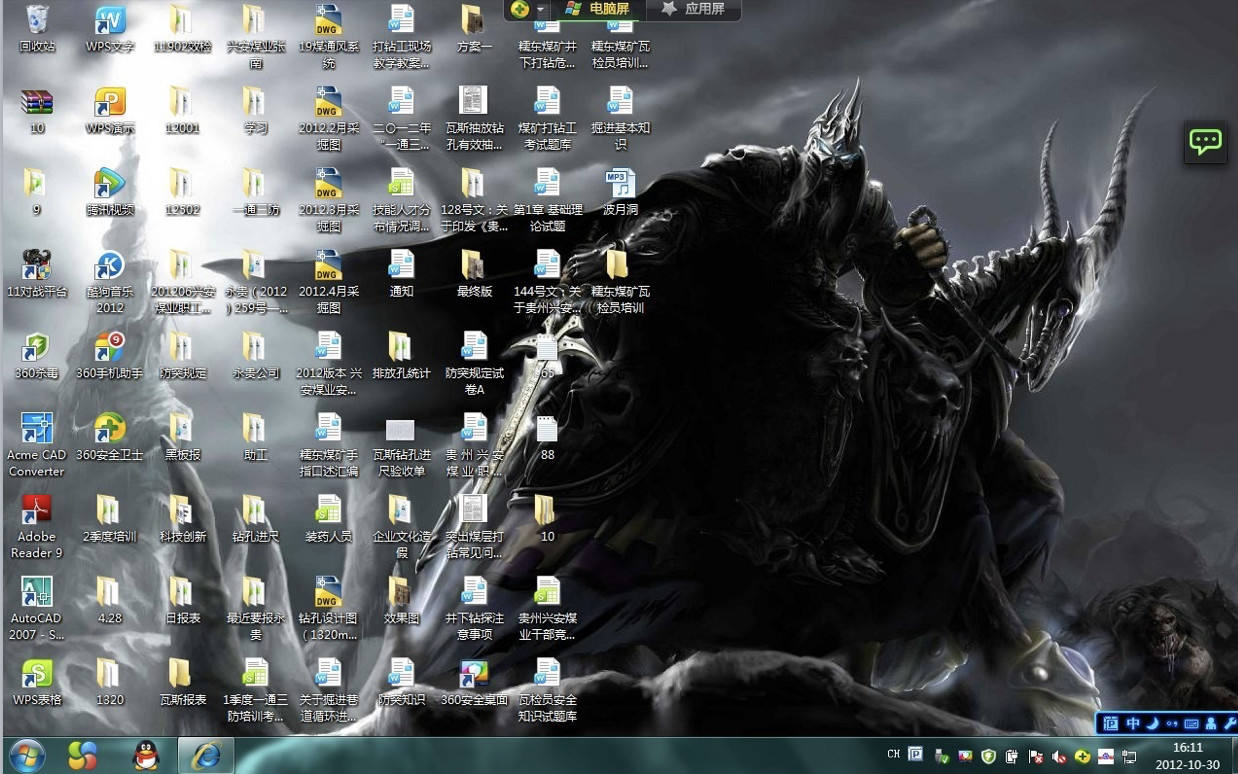This screenshot has width=1238, height=774.
Task: Toggle moon half-width mode on IME bar
Action: [x=1152, y=723]
